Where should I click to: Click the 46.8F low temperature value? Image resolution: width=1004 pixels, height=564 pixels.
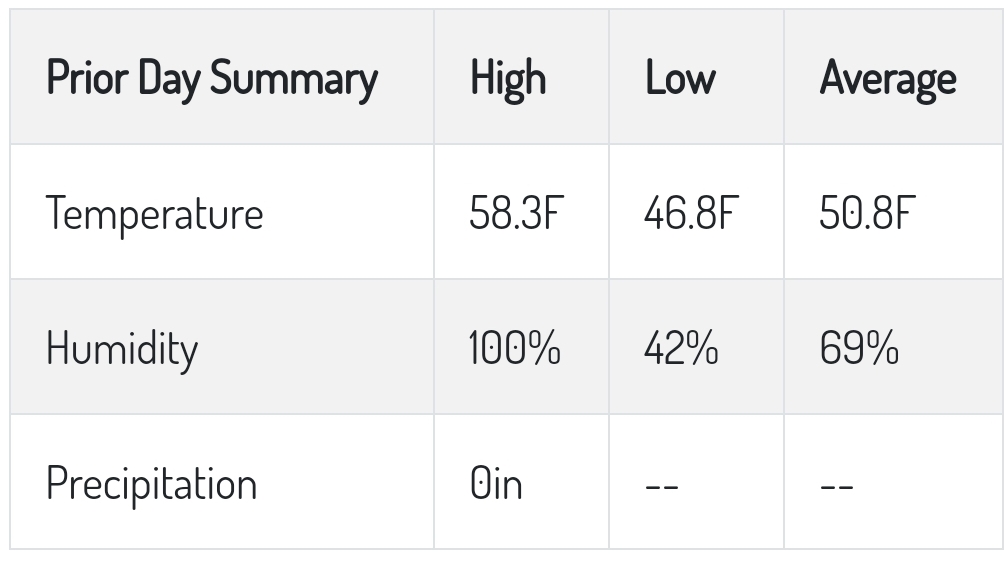tap(692, 213)
